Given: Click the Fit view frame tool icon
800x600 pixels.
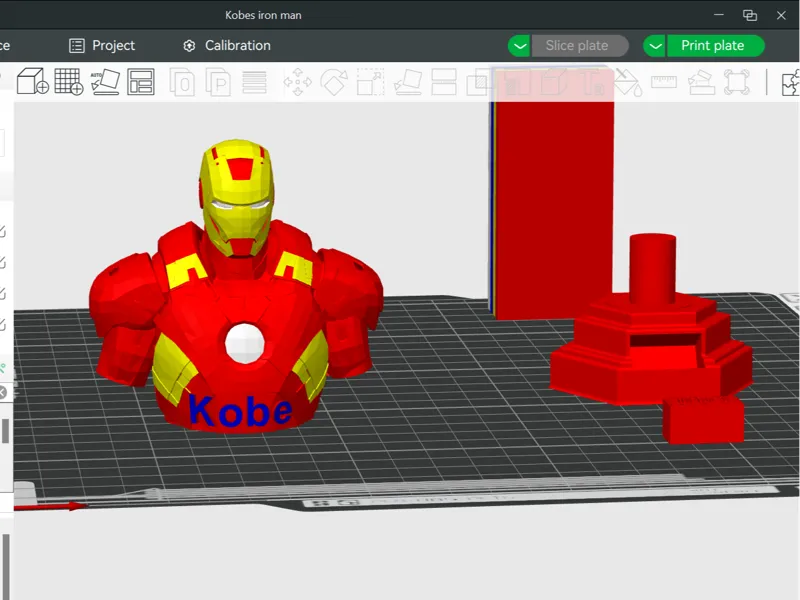Looking at the screenshot, I should (737, 82).
